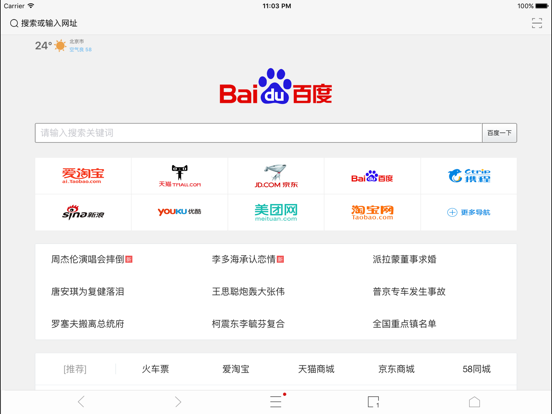Open the browser menu hamburger icon
This screenshot has width=552, height=414.
[x=276, y=402]
